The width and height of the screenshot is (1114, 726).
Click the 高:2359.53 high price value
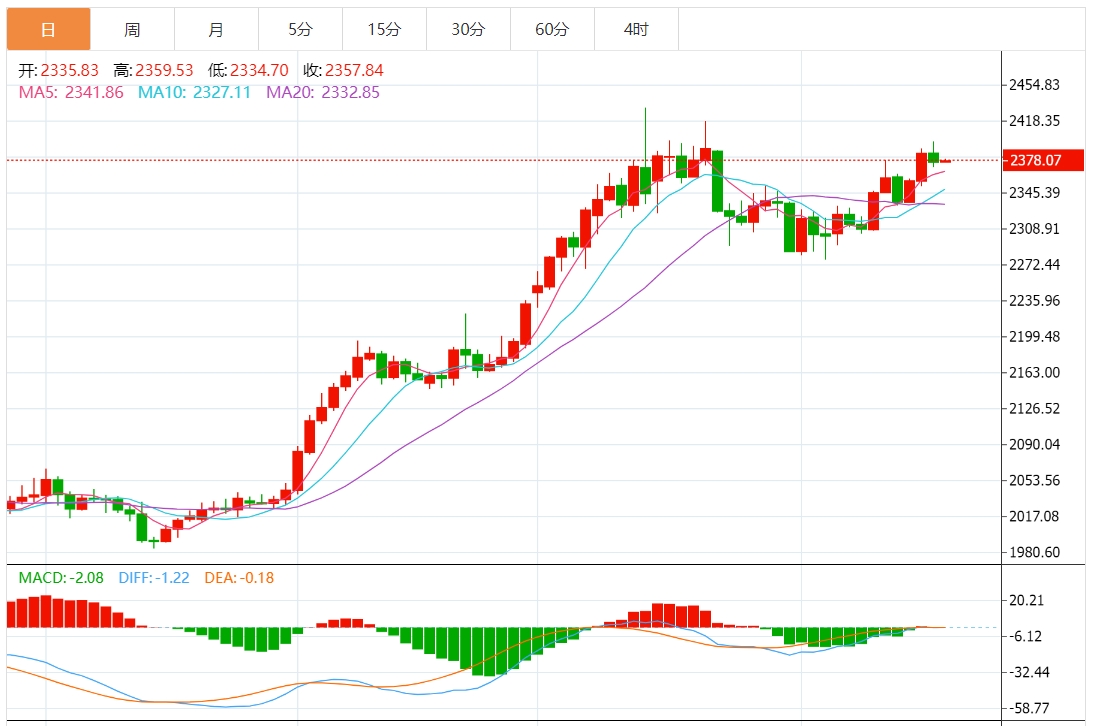pos(153,70)
